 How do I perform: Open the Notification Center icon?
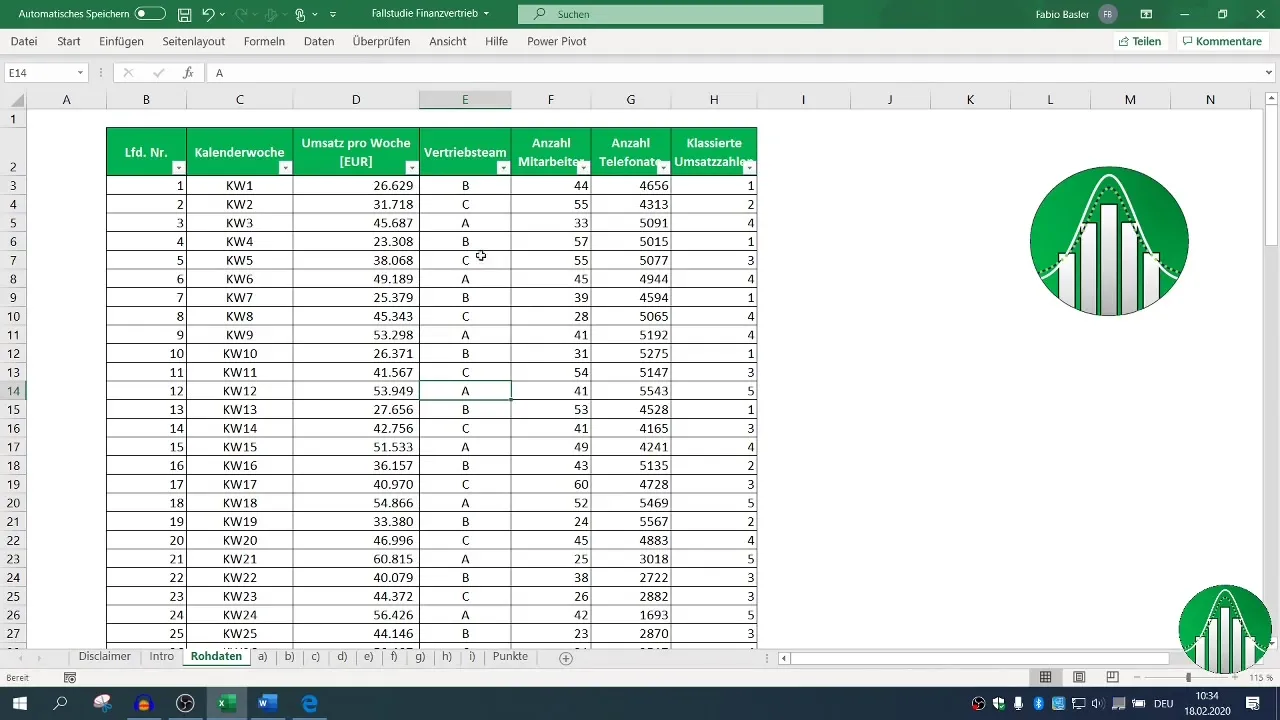[1252, 703]
